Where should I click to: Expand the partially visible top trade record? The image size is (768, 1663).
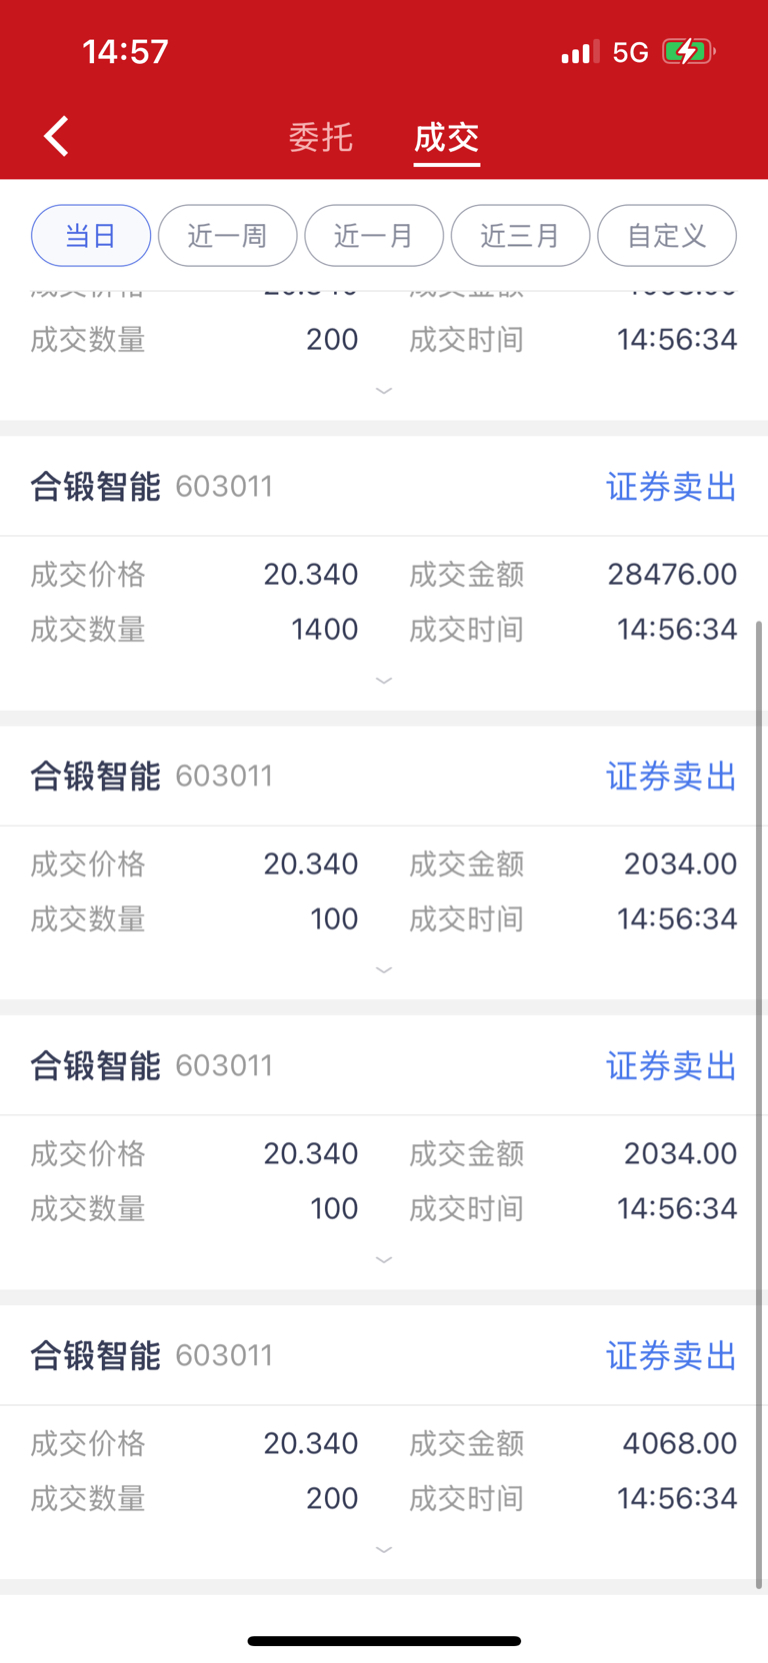click(x=384, y=391)
